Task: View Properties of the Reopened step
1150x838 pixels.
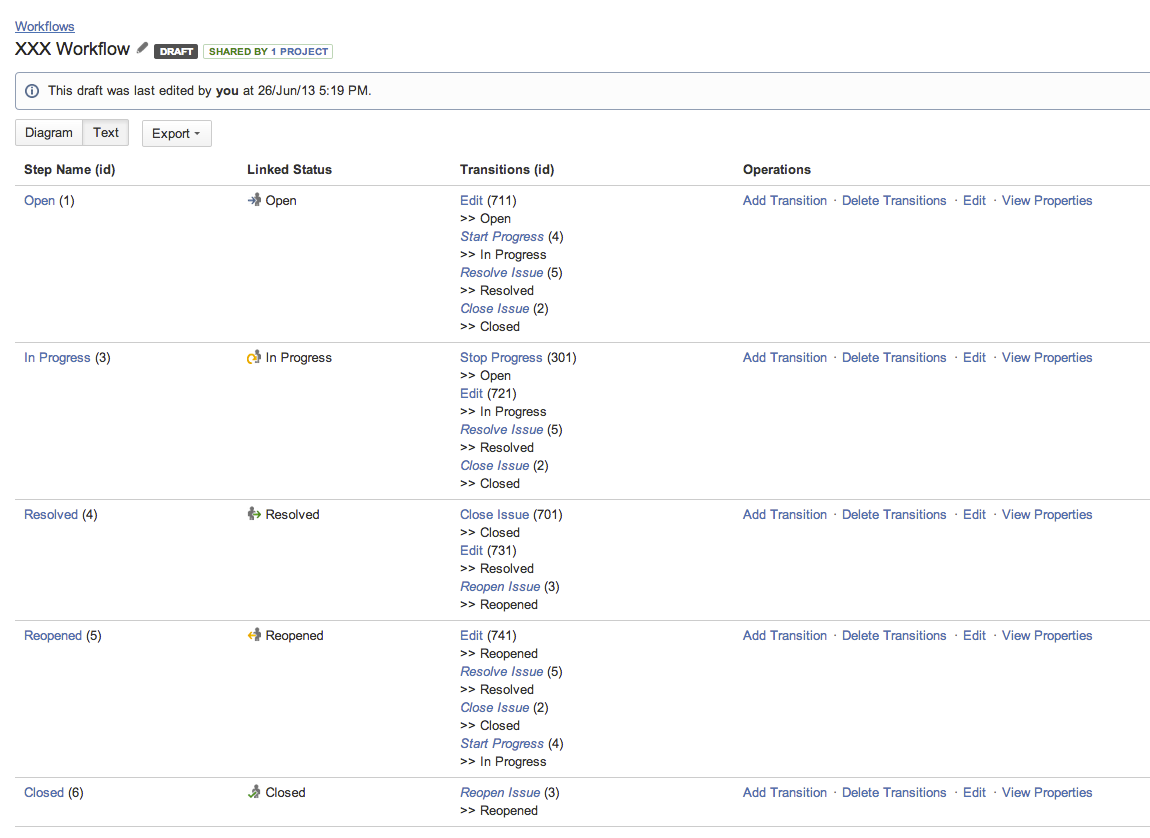Action: [1047, 635]
